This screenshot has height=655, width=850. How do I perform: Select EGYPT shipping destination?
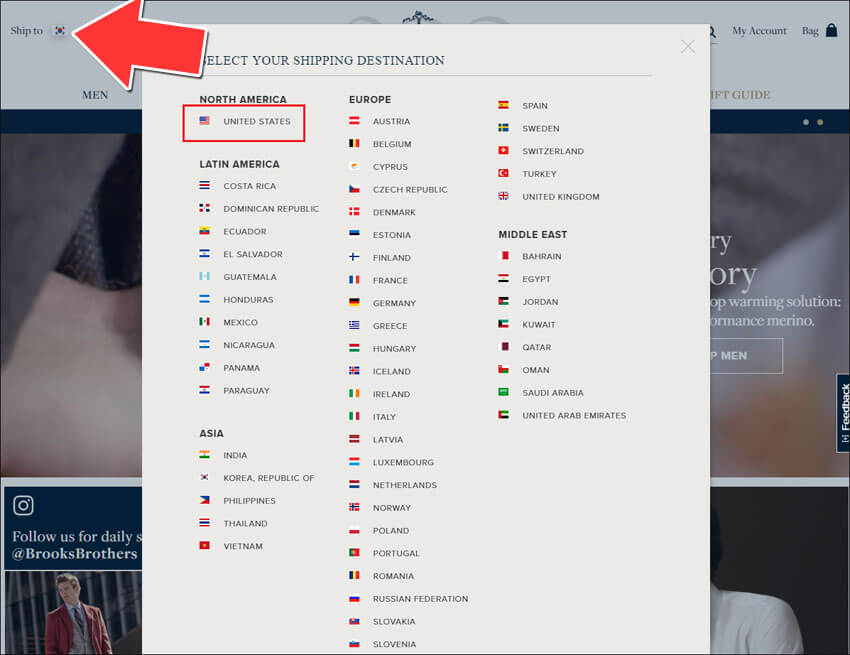536,280
